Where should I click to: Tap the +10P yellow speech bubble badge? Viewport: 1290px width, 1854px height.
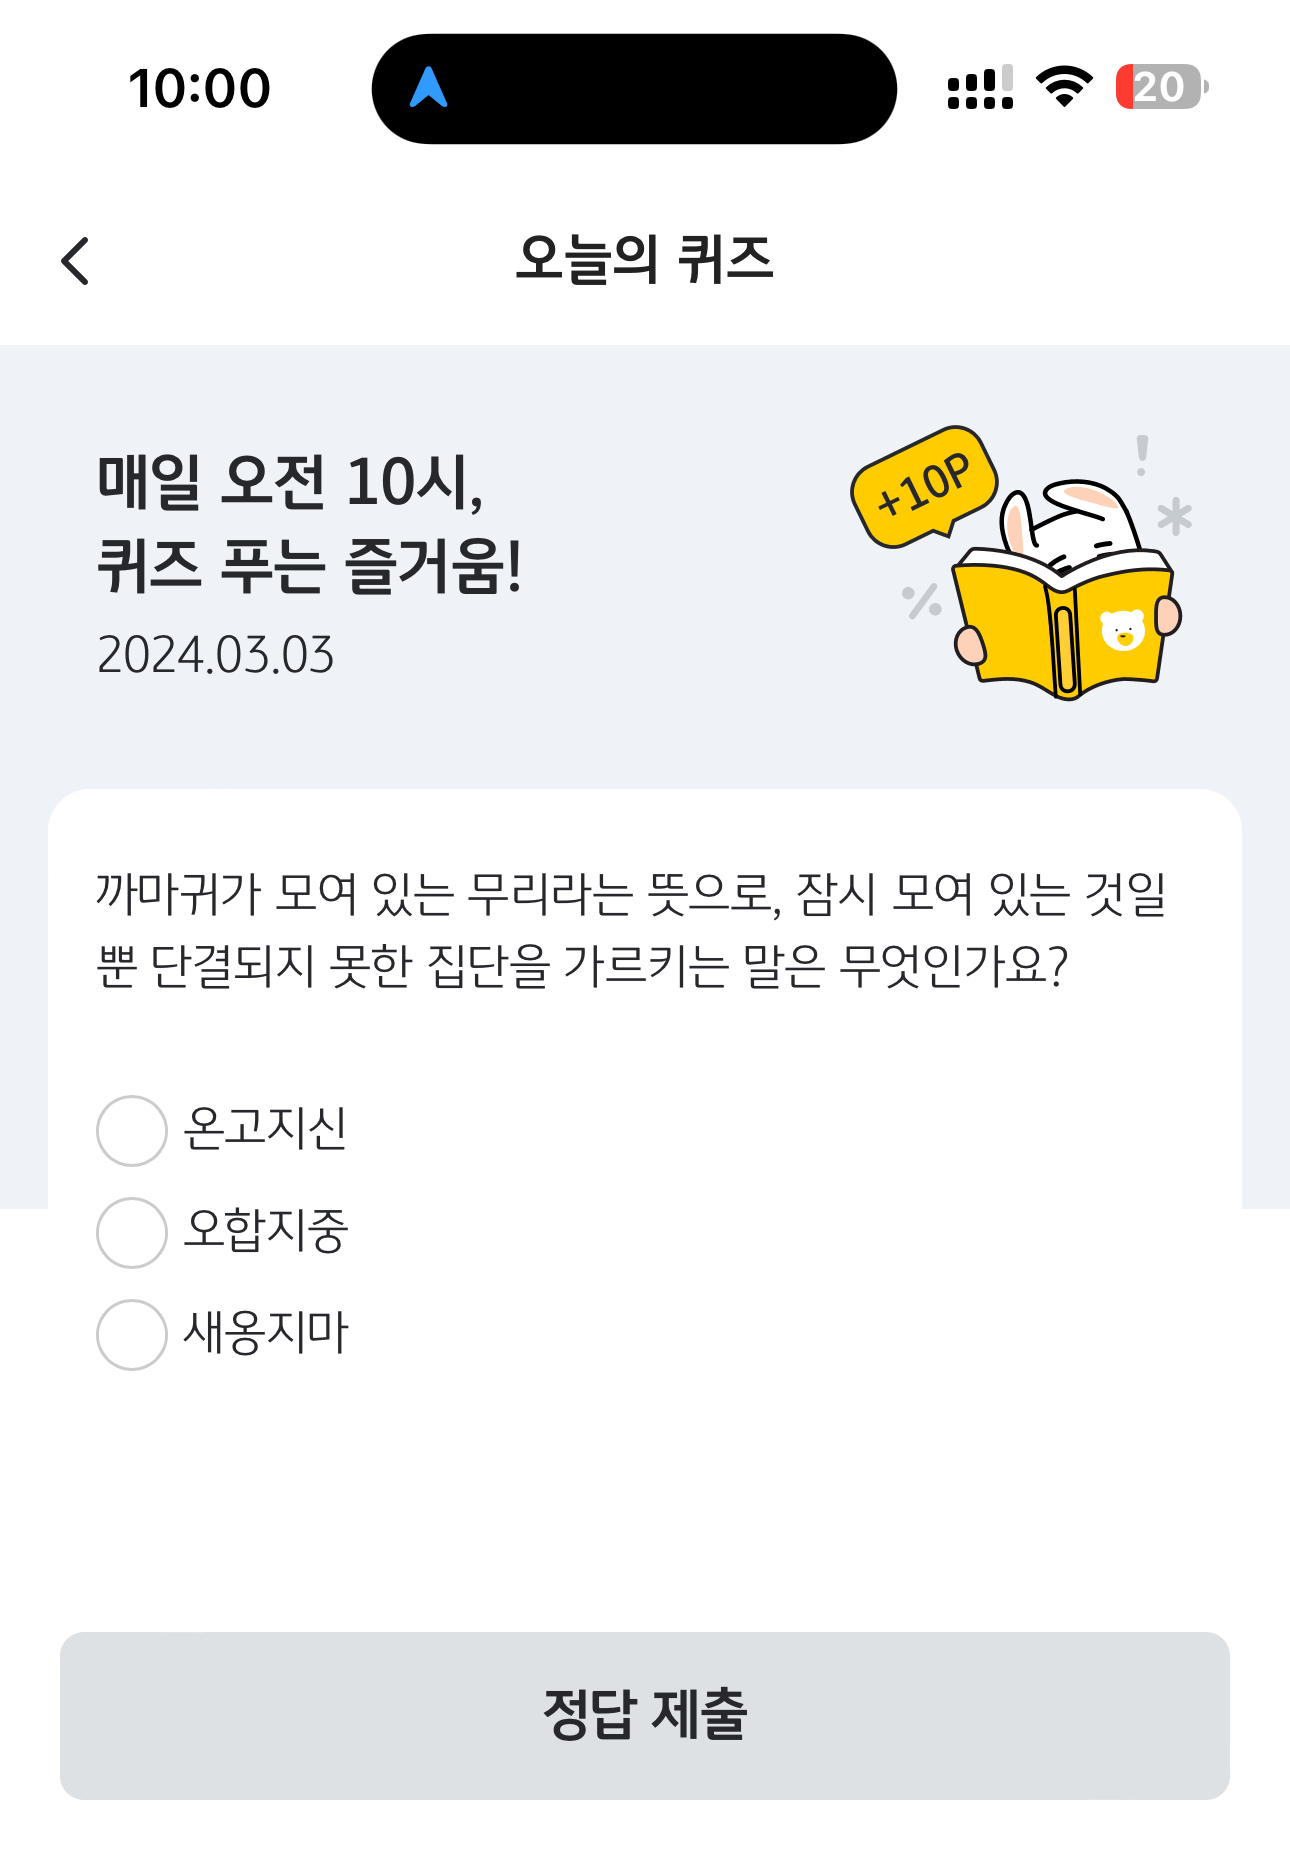coord(924,487)
